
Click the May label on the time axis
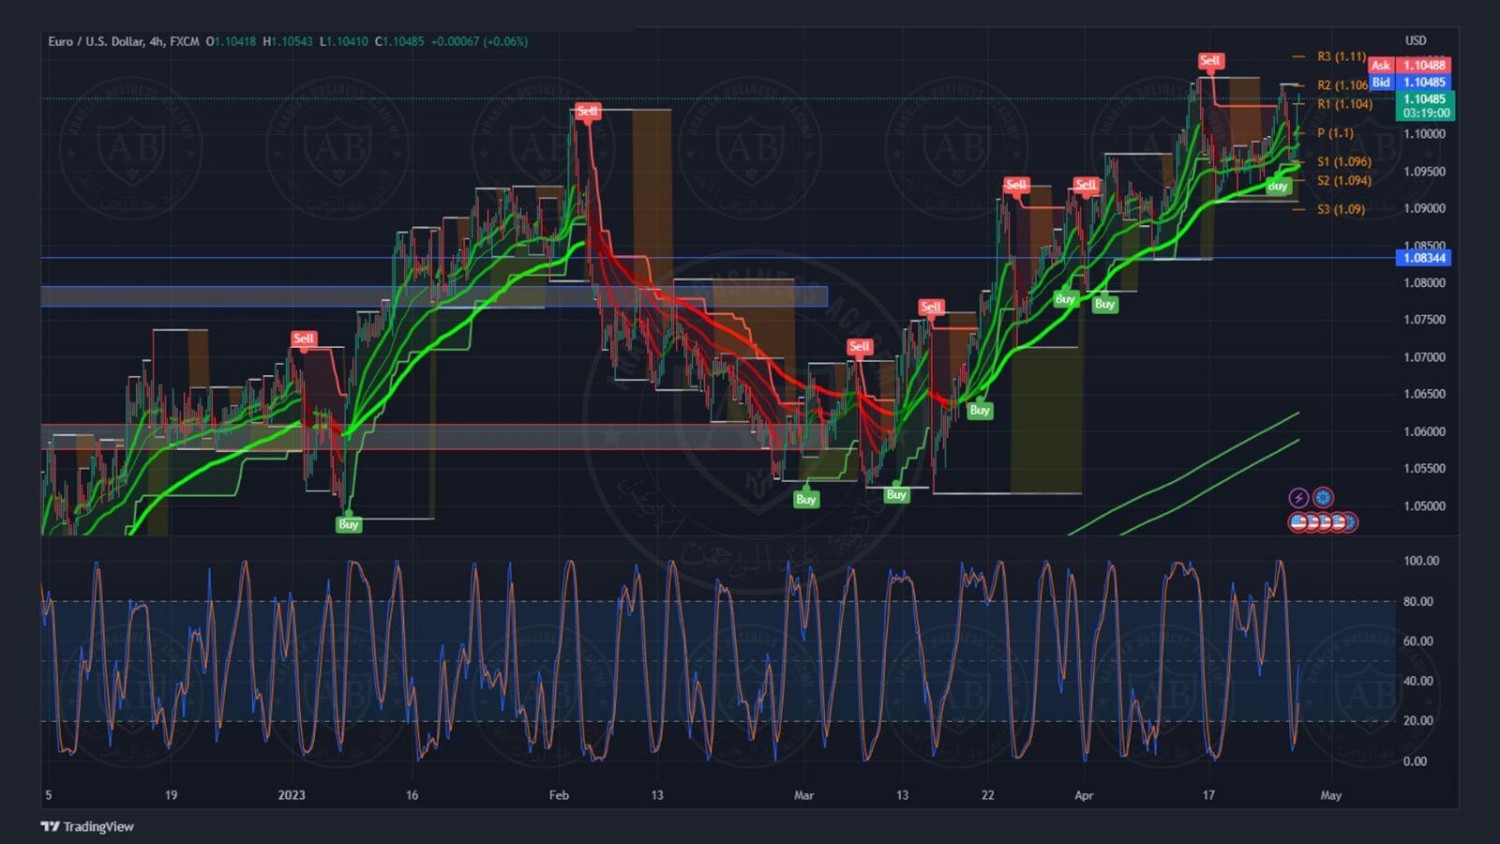click(1330, 796)
